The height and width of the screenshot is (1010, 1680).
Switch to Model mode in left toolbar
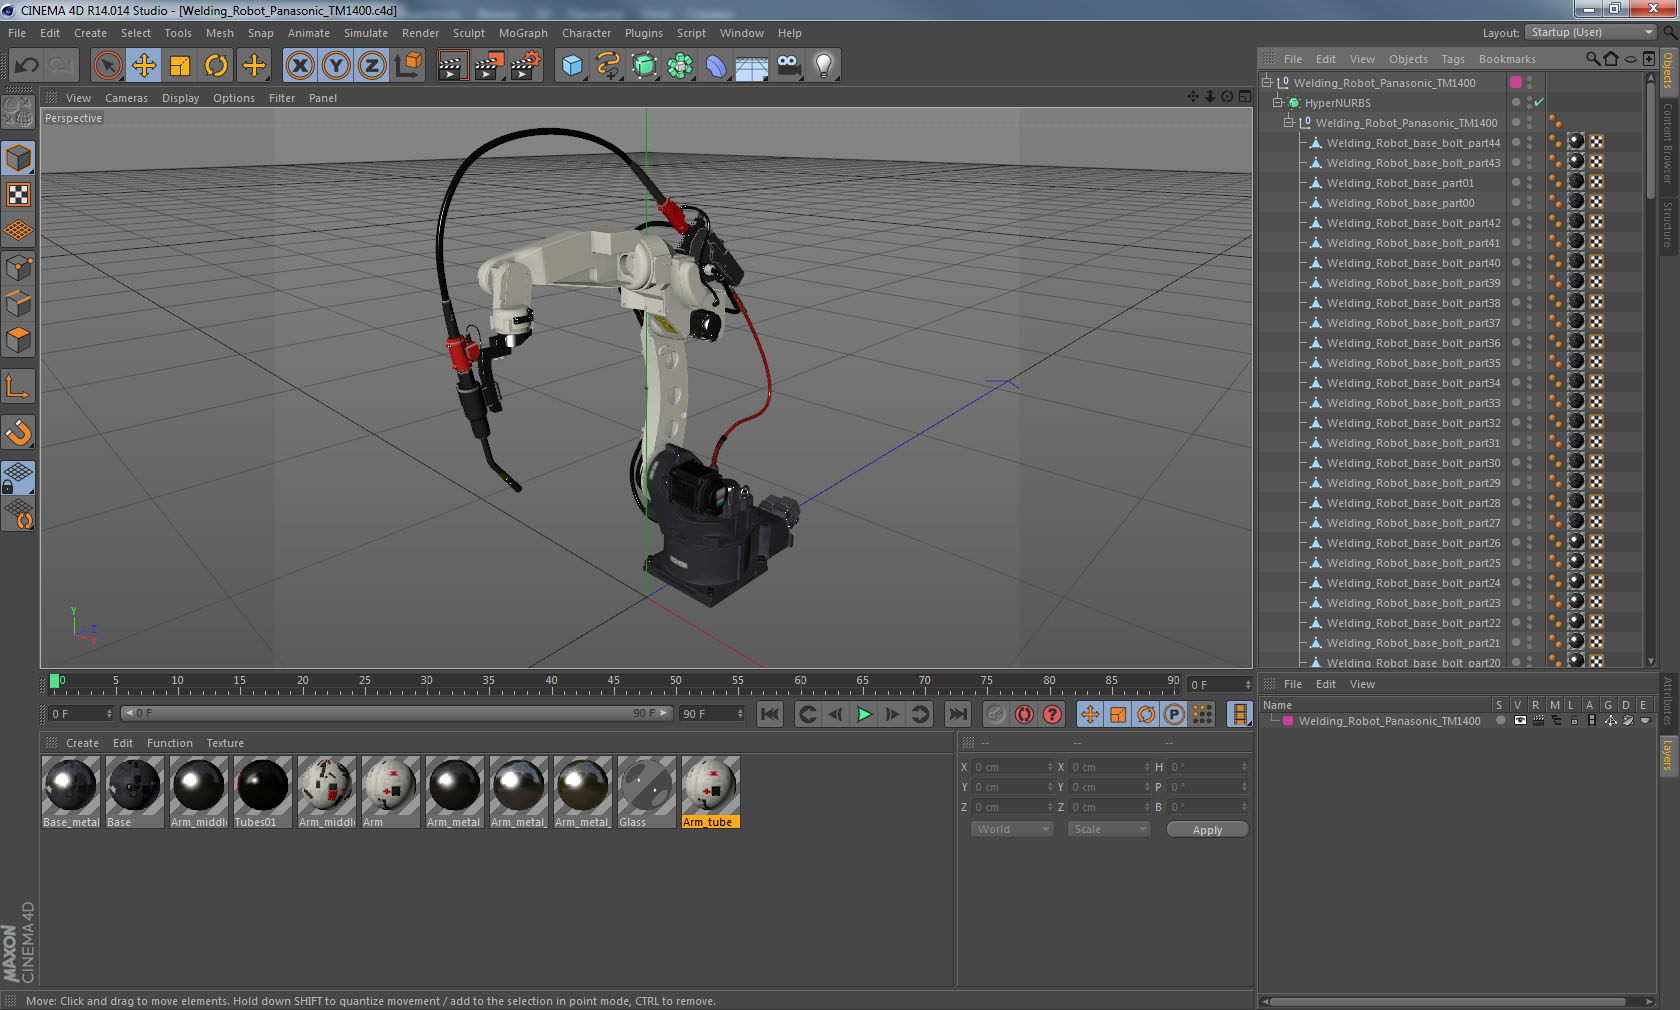[18, 158]
